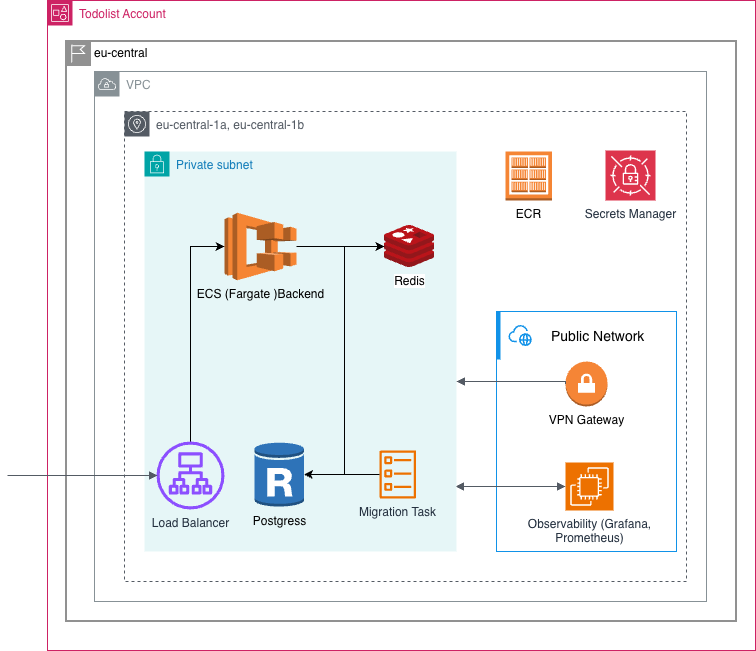Select the Observability EC2 instance icon

pyautogui.click(x=589, y=486)
